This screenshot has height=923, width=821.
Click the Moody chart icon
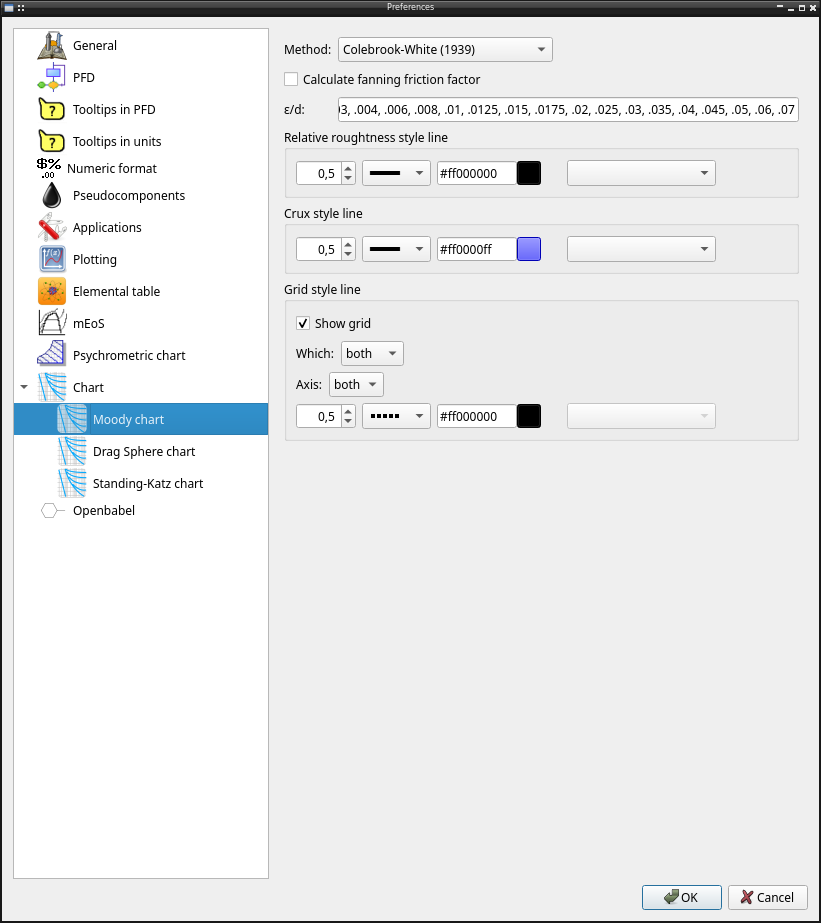(72, 419)
